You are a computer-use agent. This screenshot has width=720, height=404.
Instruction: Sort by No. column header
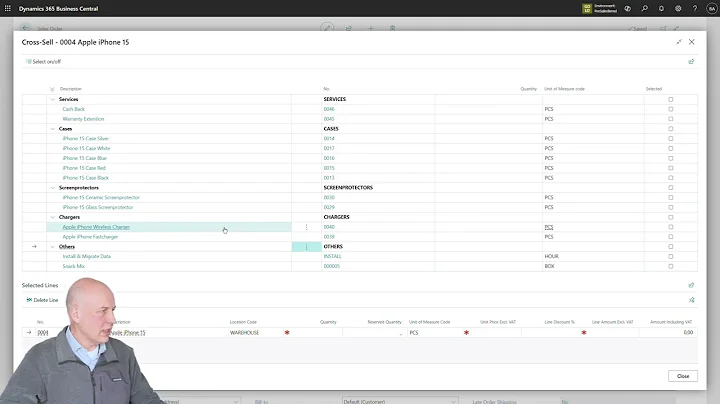pyautogui.click(x=326, y=89)
